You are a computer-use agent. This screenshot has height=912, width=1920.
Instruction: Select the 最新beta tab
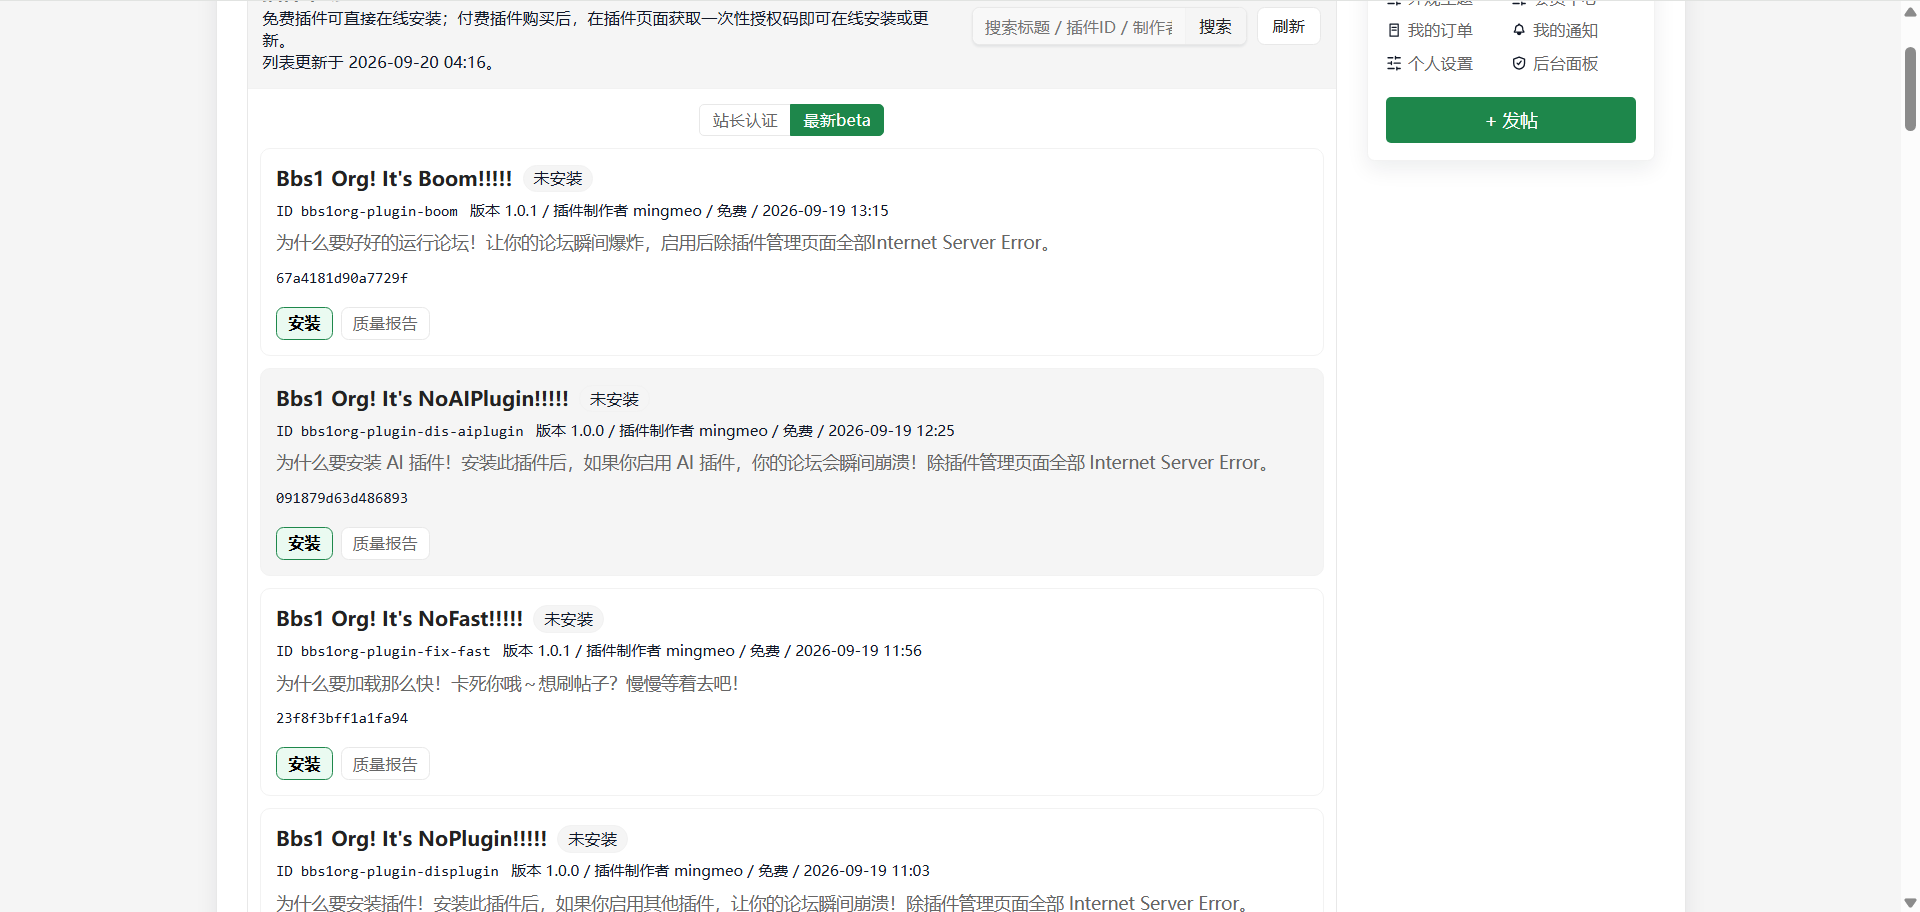(x=837, y=120)
